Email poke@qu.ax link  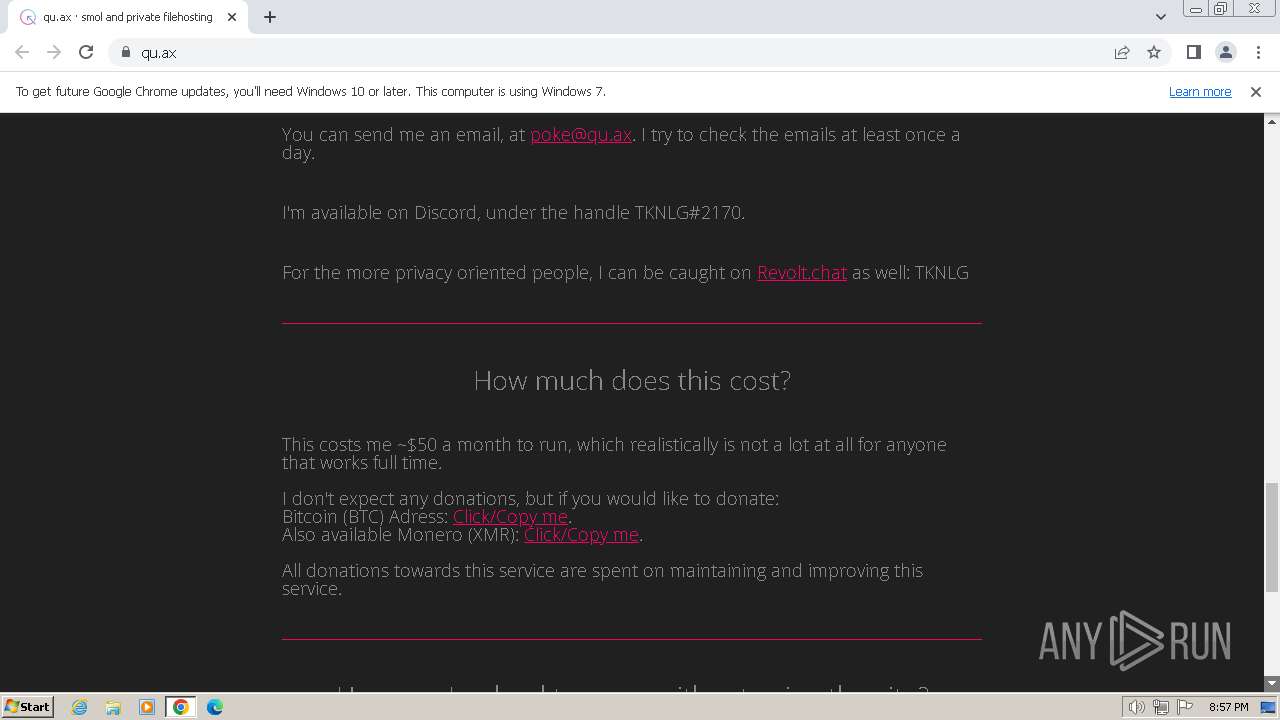(x=581, y=134)
